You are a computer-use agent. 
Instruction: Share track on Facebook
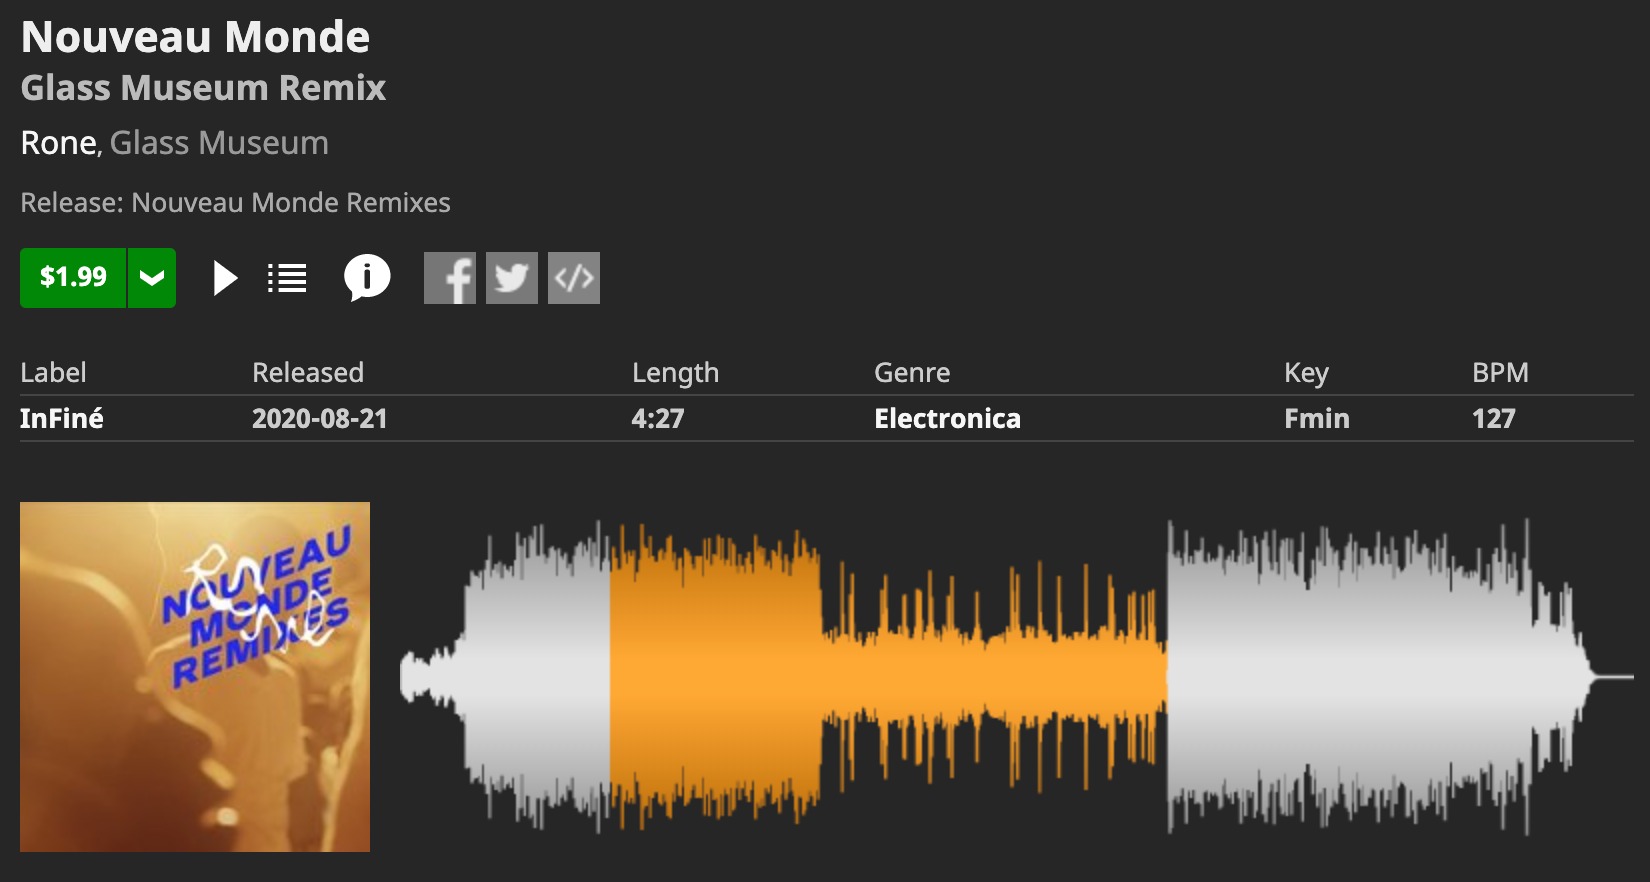click(x=450, y=278)
